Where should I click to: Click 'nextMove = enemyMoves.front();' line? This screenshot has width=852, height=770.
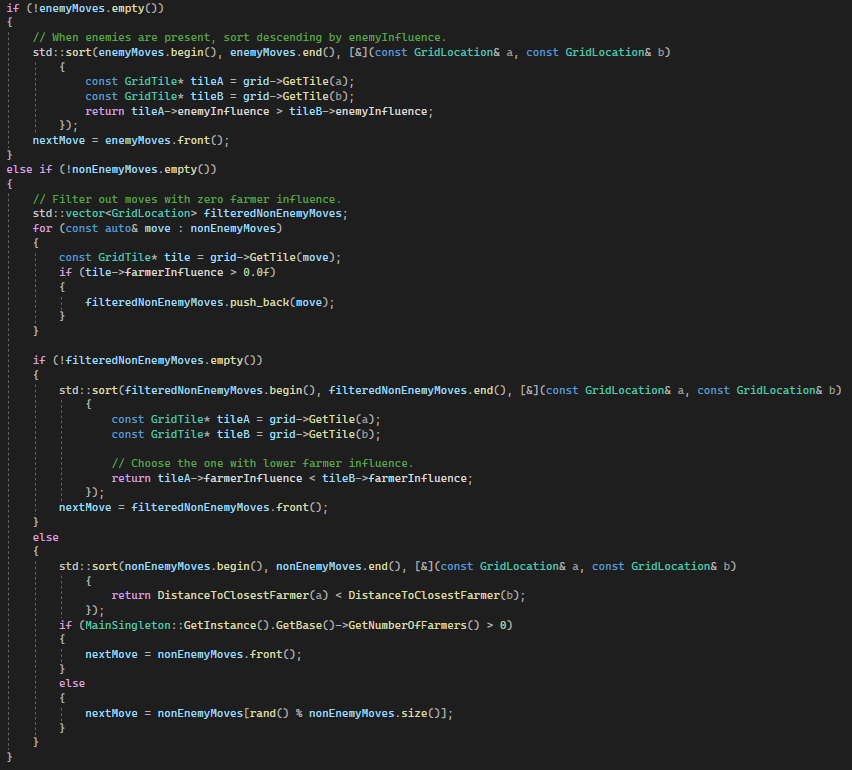click(131, 140)
